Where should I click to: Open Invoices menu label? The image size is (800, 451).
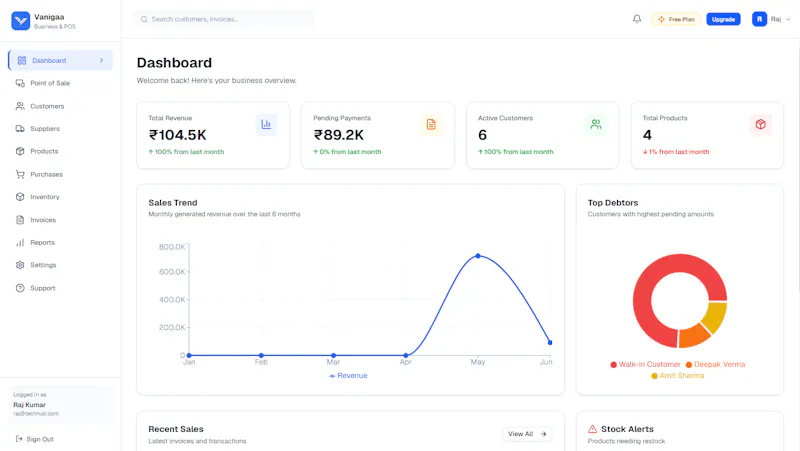coord(43,220)
